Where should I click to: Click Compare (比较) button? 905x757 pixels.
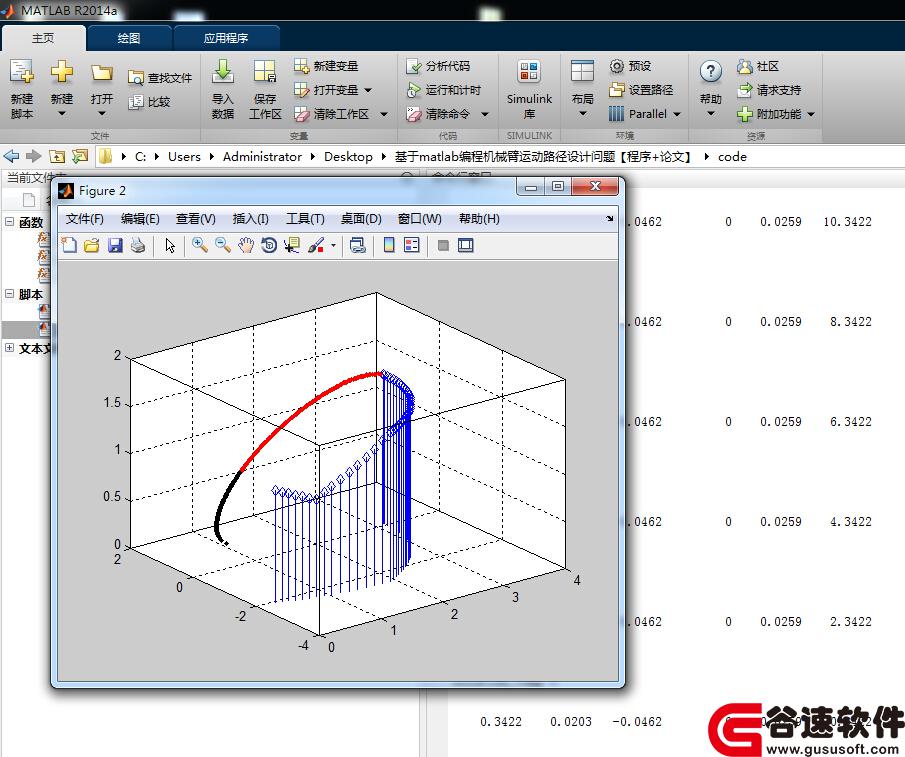point(149,102)
